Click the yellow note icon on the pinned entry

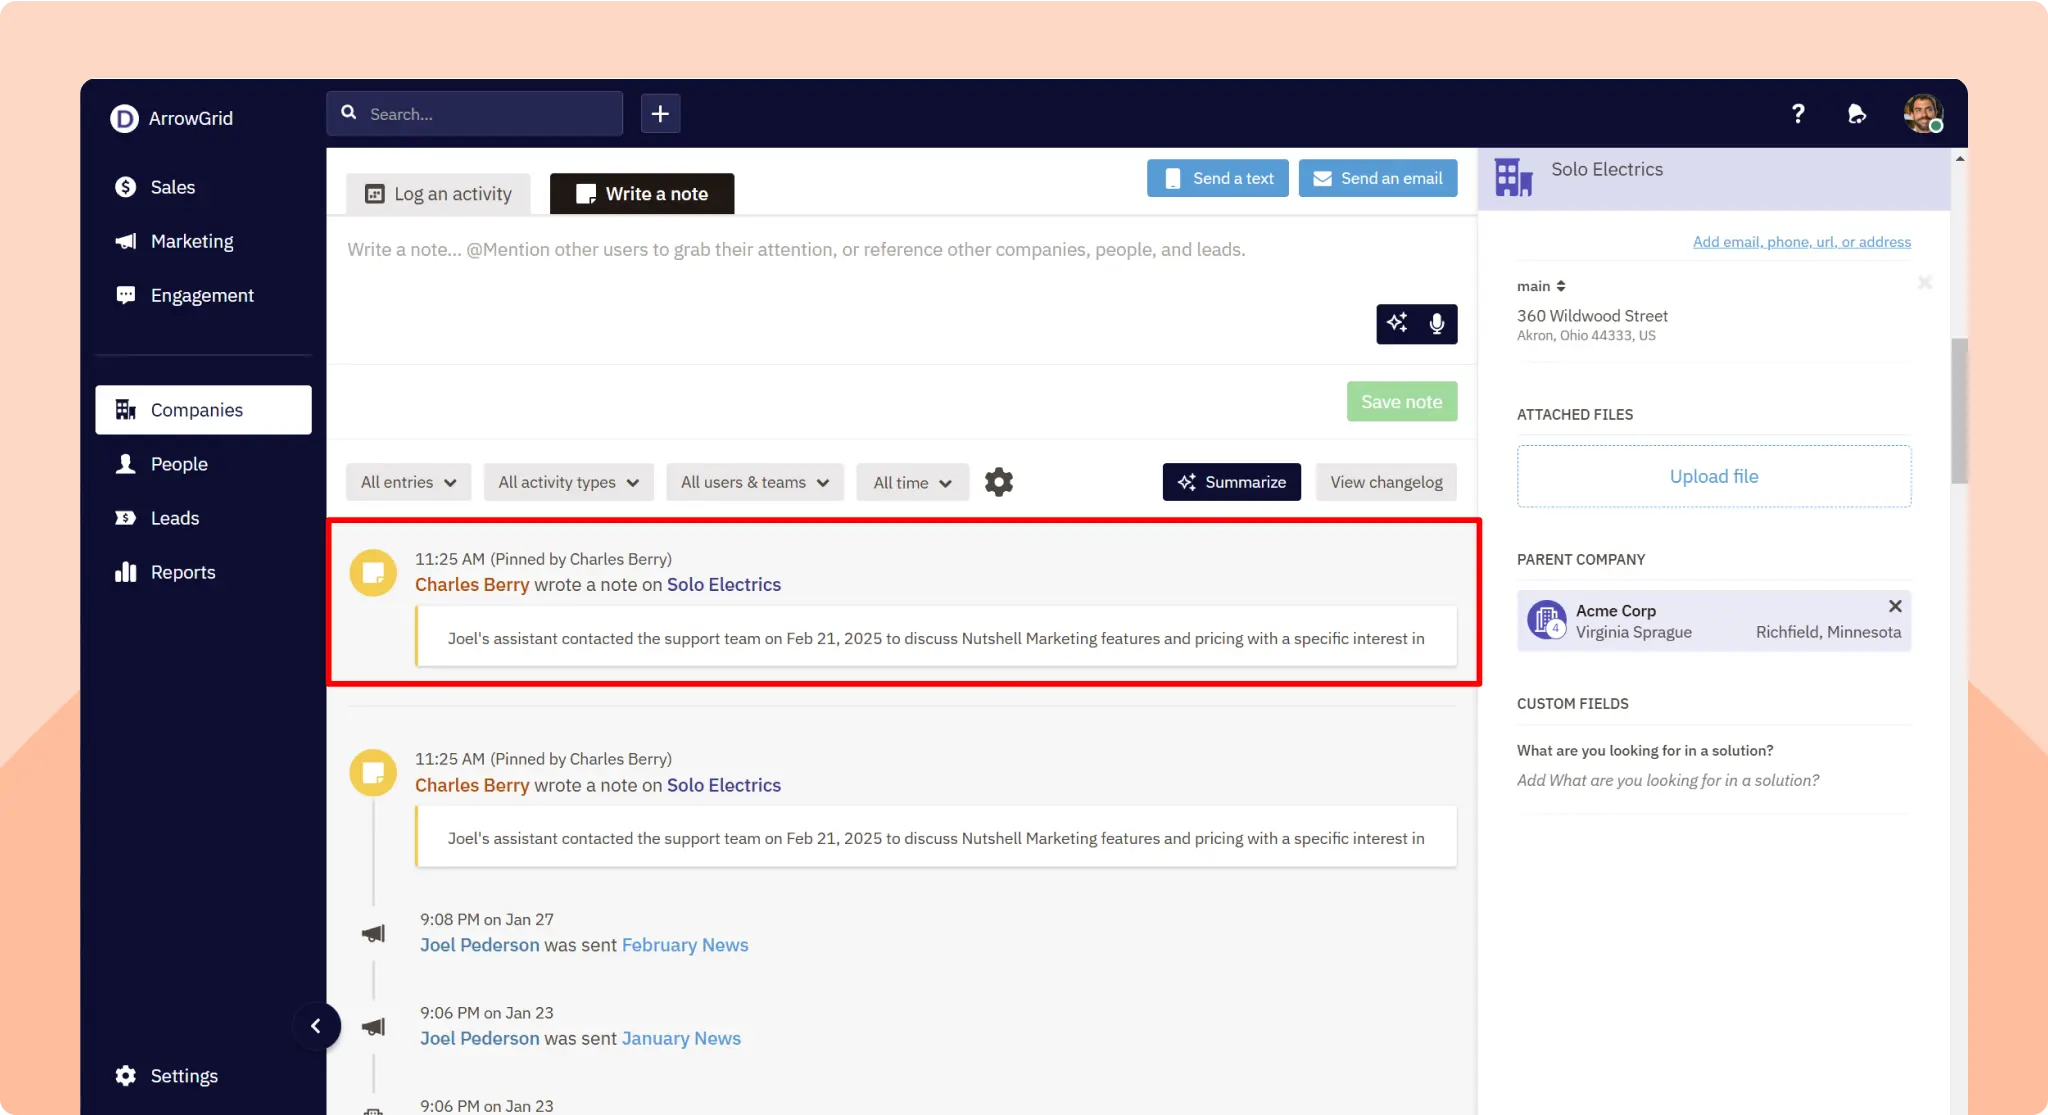[x=372, y=572]
